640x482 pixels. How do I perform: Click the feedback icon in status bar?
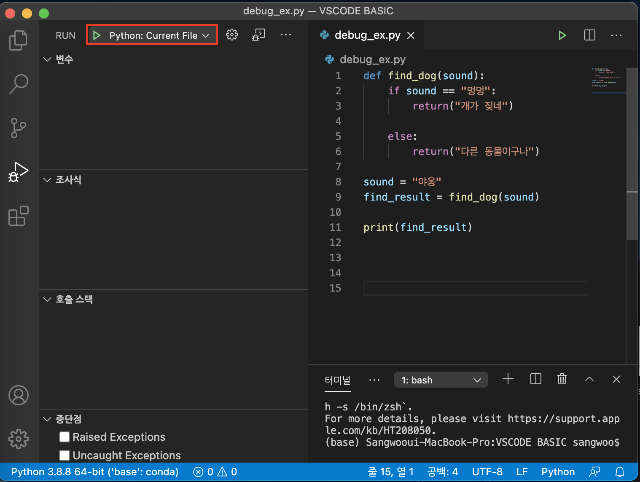pos(595,472)
